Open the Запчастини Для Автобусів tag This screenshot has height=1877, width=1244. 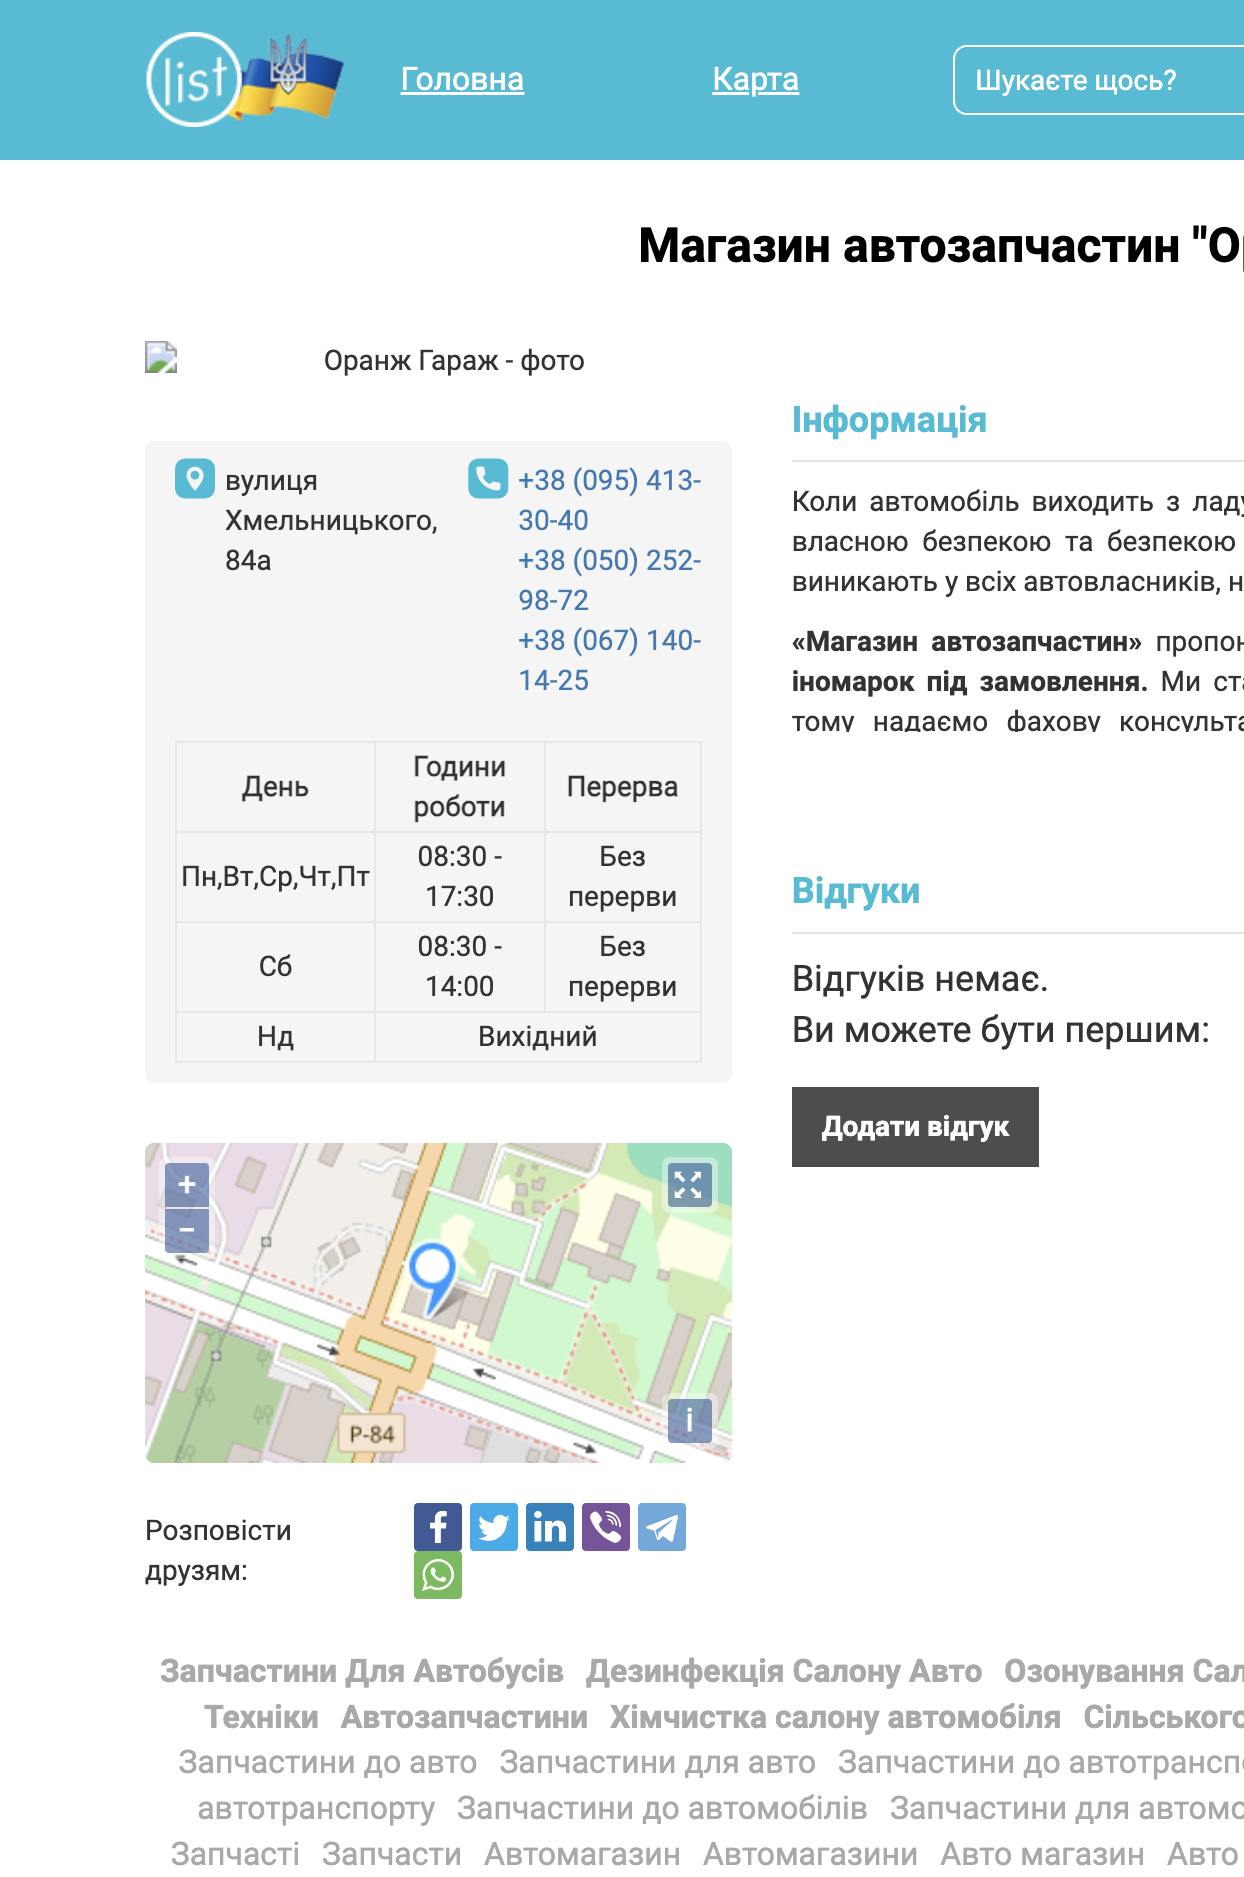click(x=362, y=1671)
